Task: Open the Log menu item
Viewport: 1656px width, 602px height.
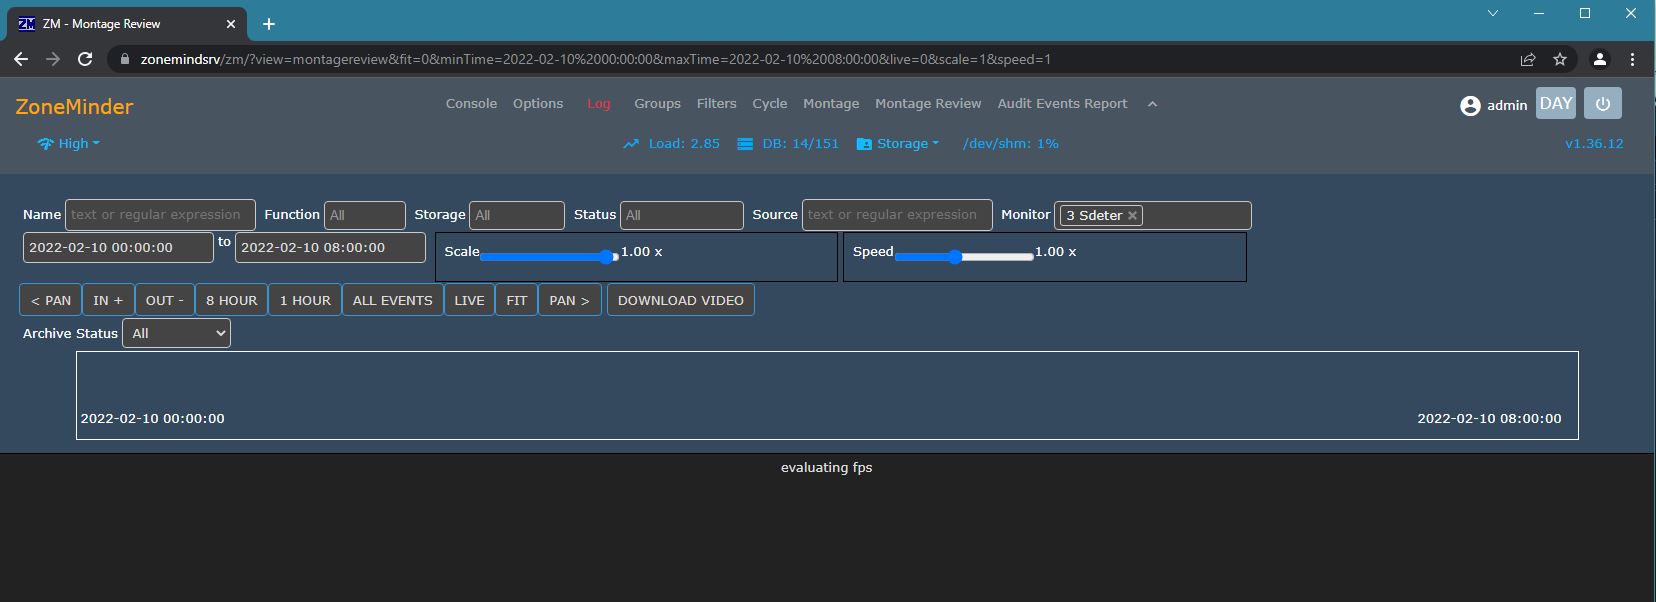Action: coord(599,104)
